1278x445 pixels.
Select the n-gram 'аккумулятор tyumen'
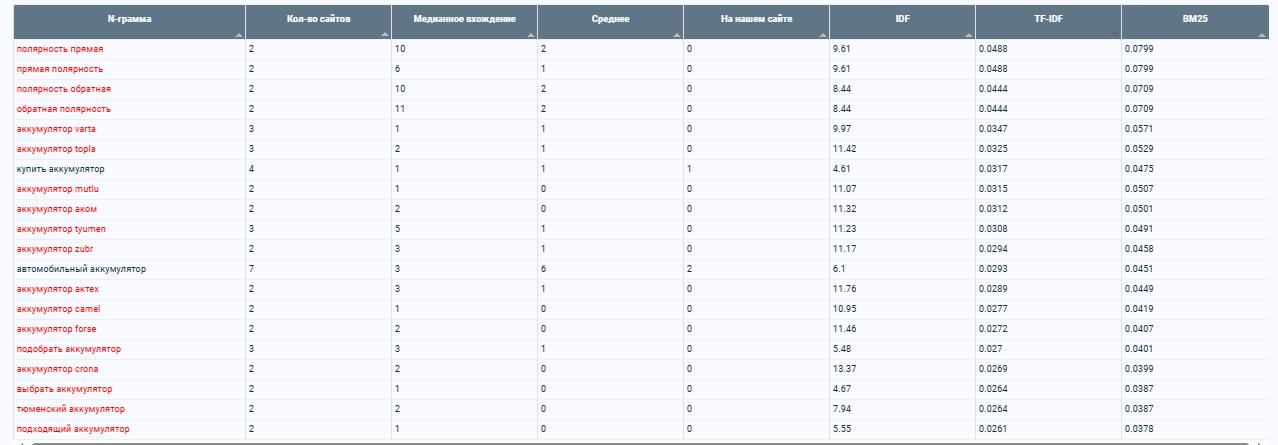pyautogui.click(x=61, y=229)
